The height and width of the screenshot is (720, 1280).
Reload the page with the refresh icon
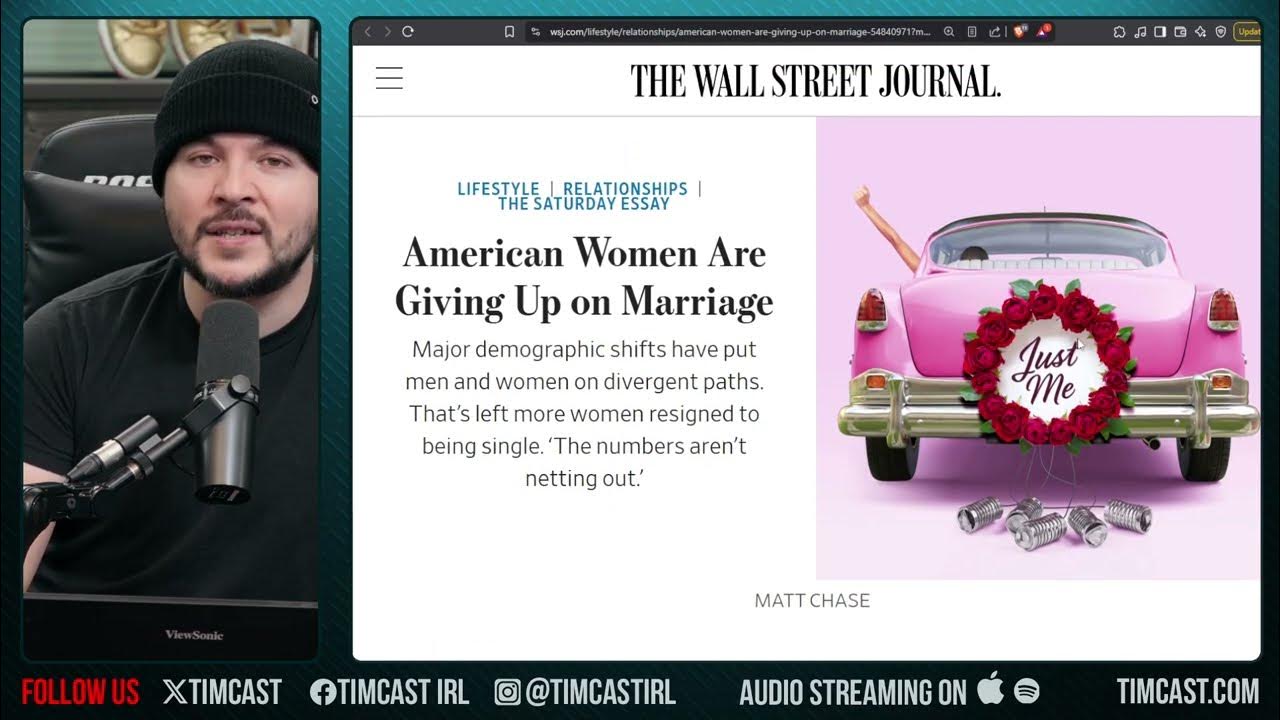[408, 32]
